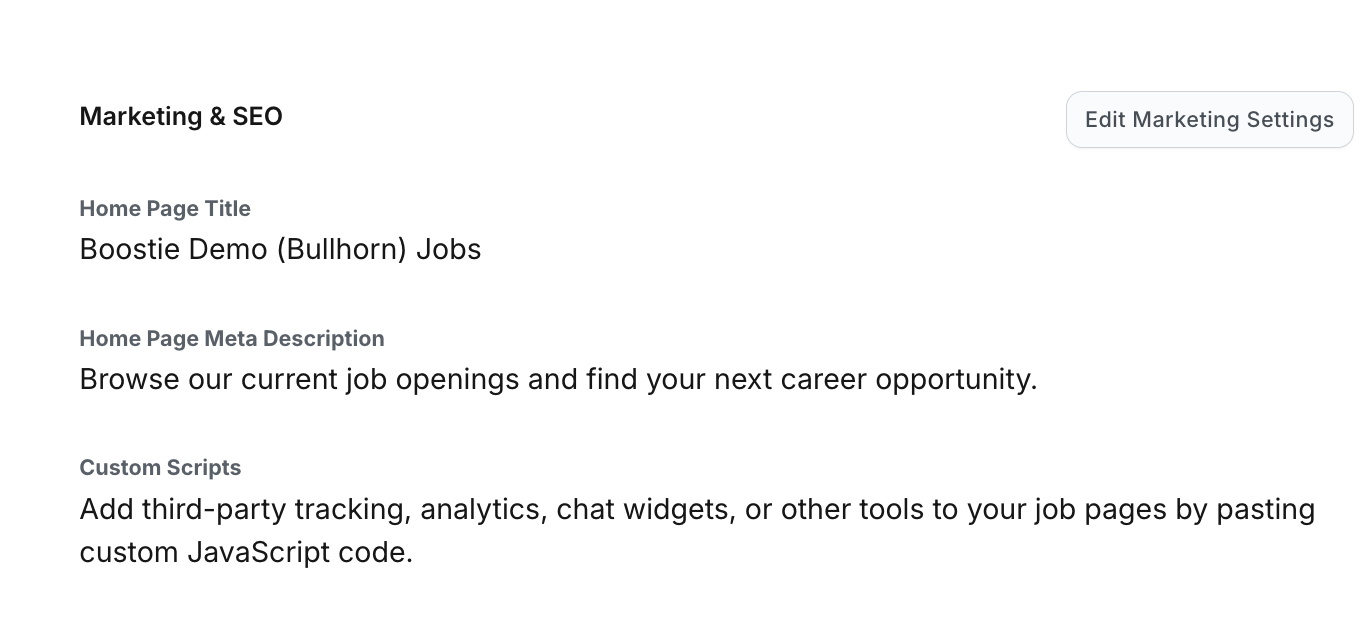
Task: Click the word Bullhorn in the page title
Action: [340, 249]
